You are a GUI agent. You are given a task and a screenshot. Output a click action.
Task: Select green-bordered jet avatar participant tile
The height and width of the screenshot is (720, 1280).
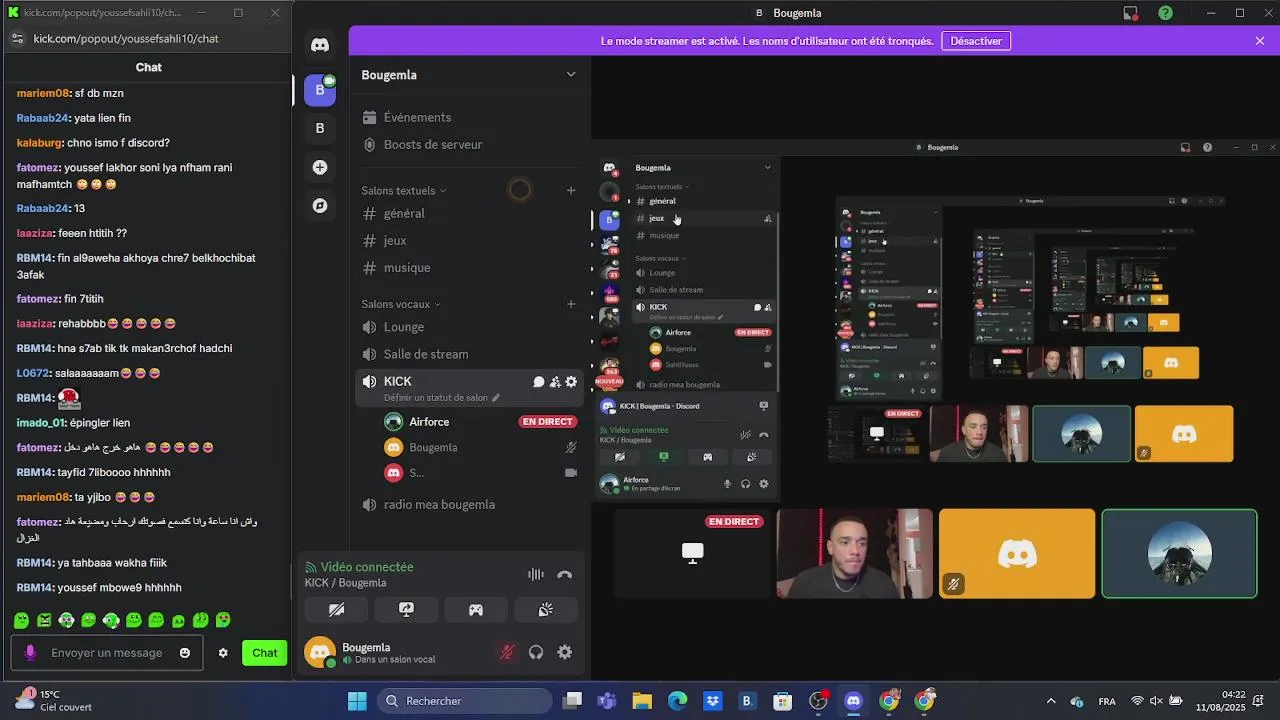coord(1179,554)
